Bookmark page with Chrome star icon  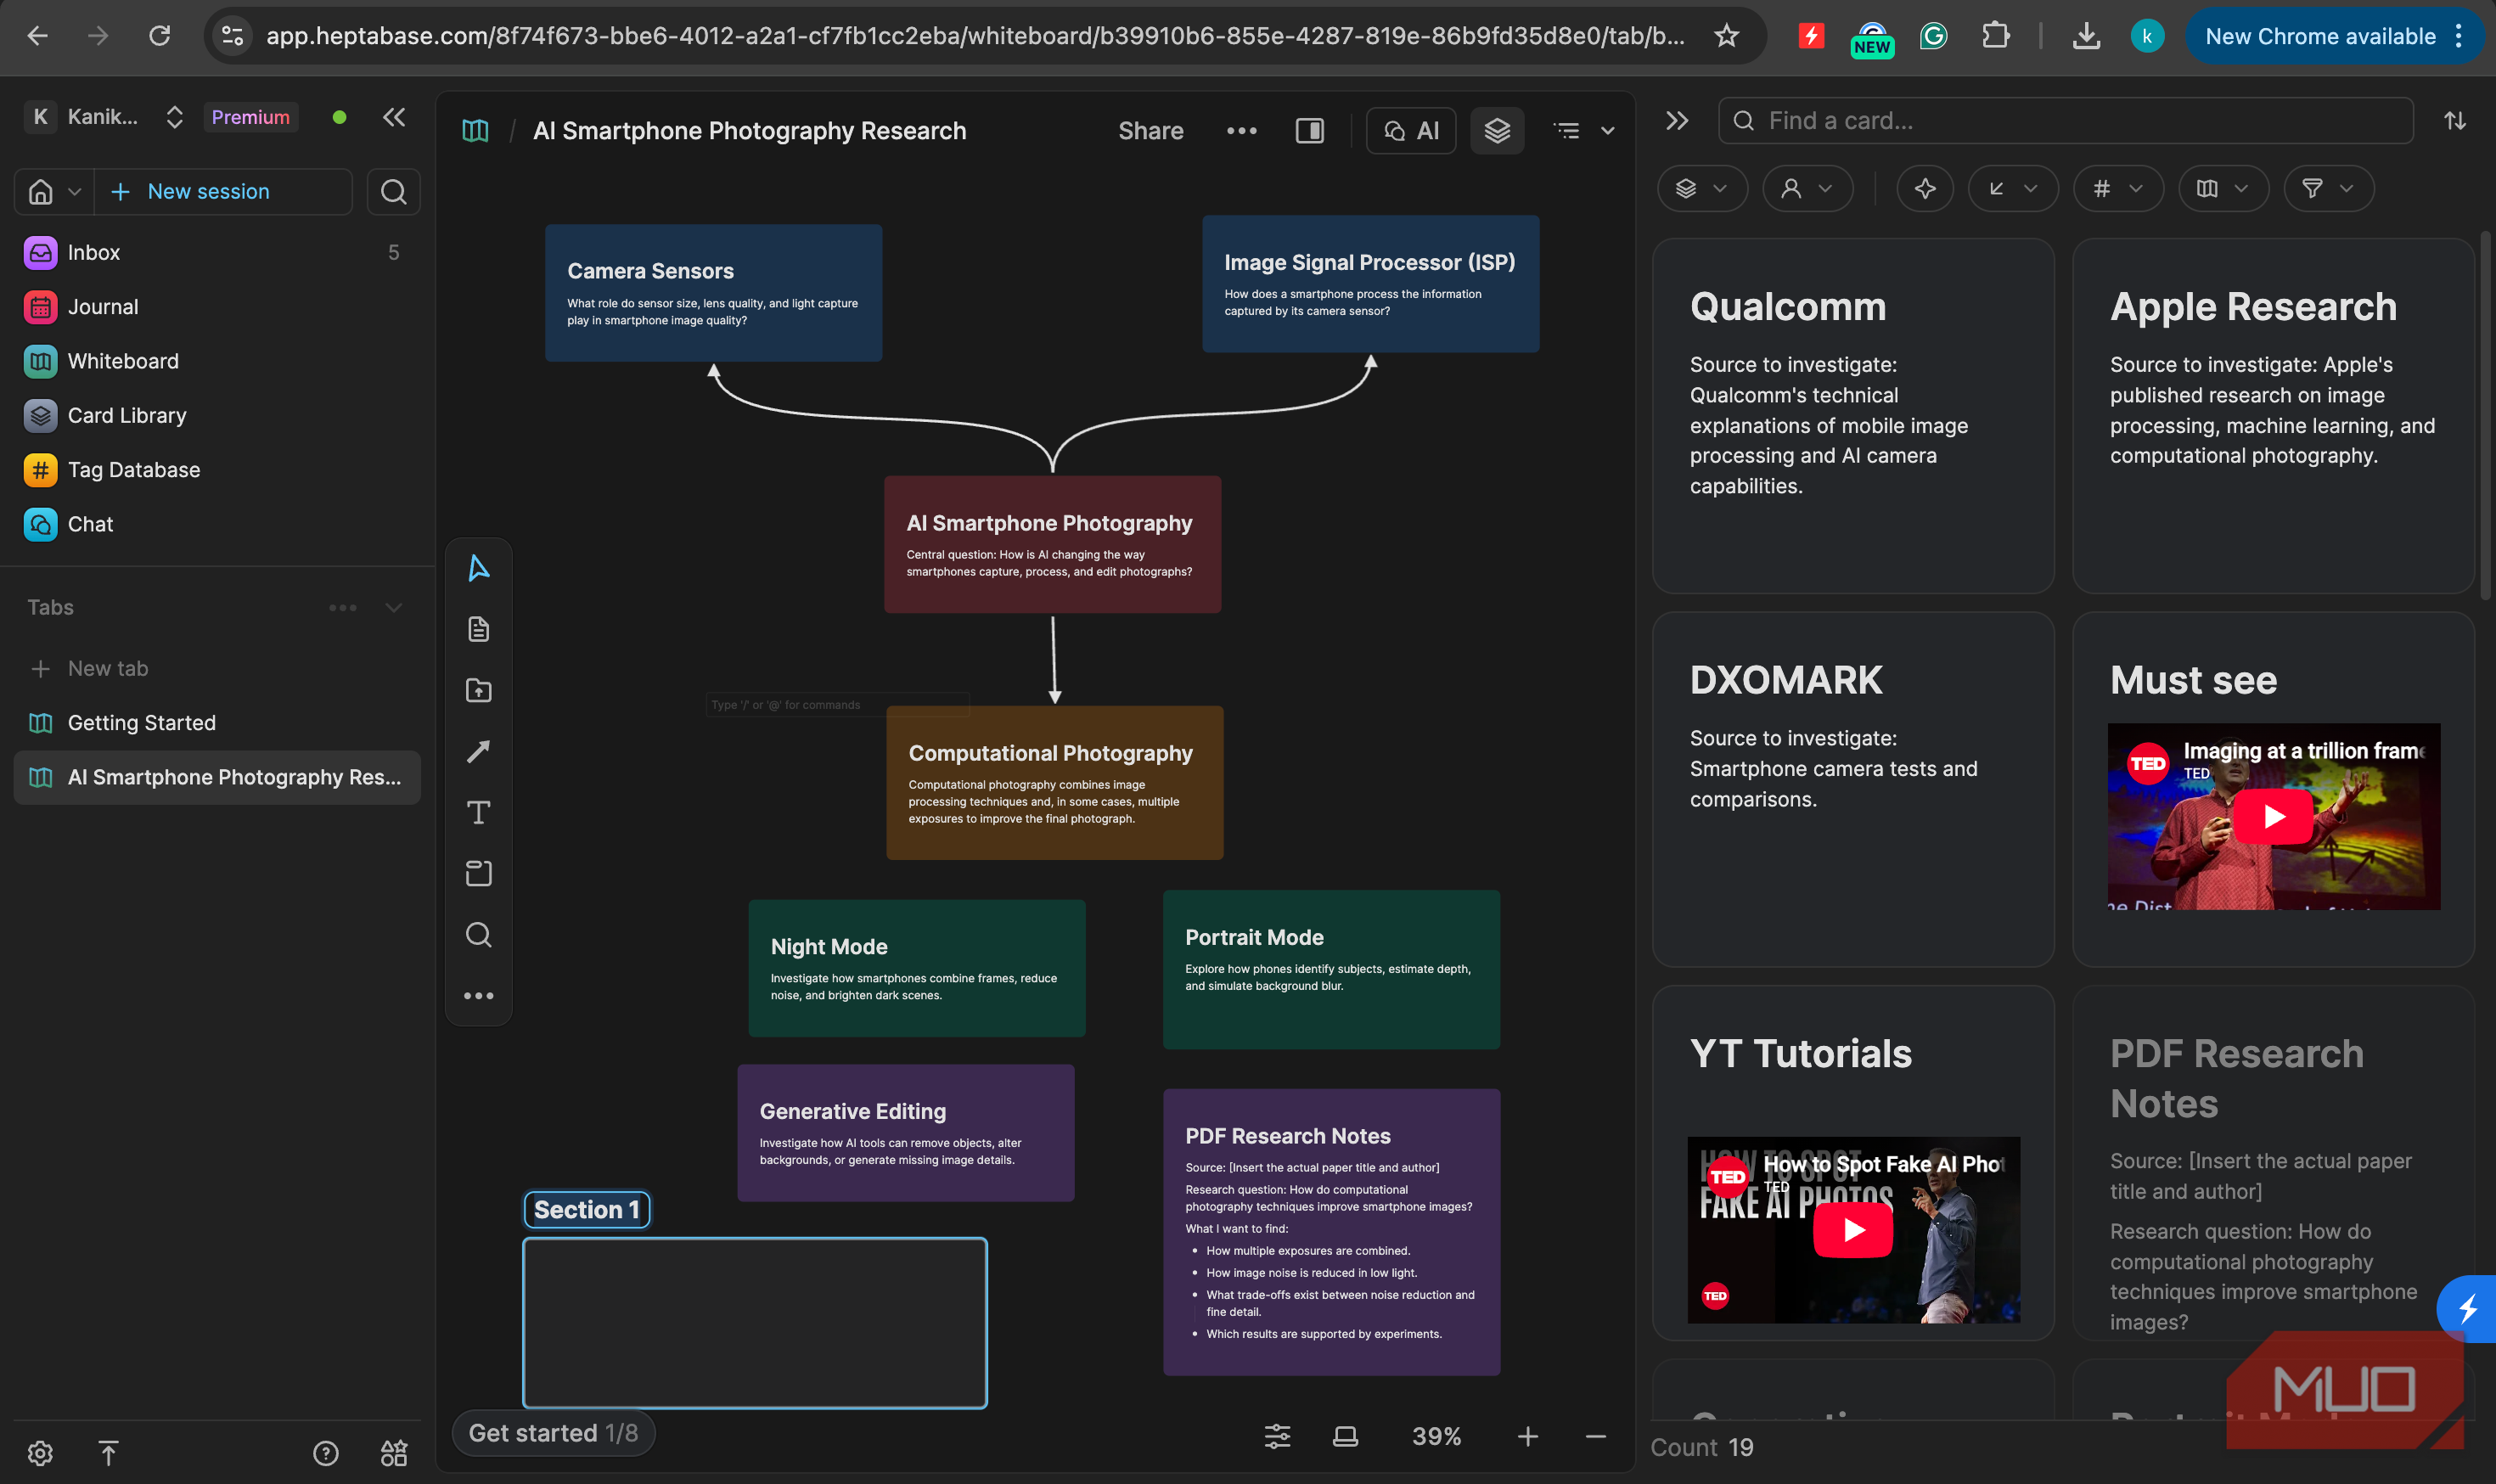[x=1726, y=36]
